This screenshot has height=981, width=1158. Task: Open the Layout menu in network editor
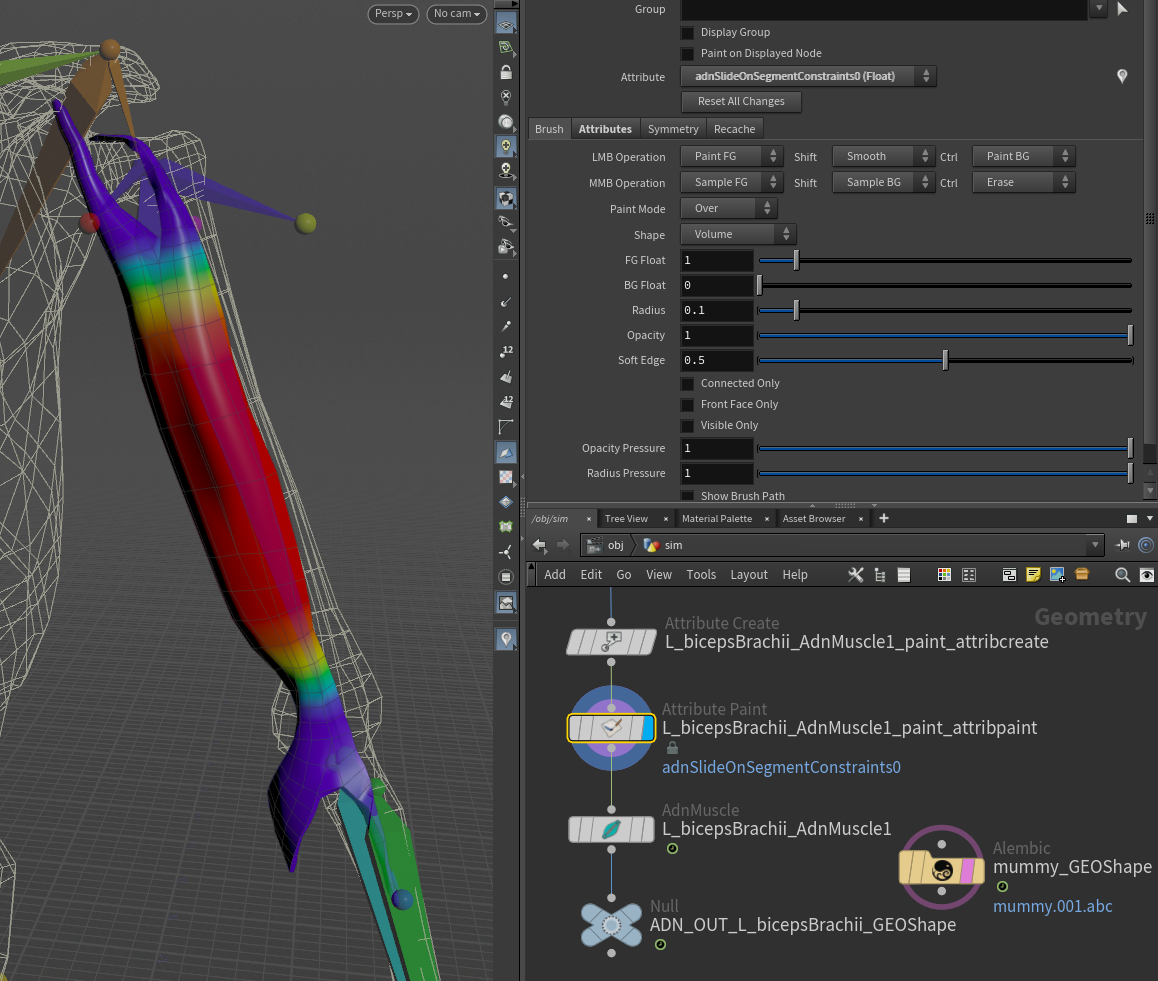[748, 575]
